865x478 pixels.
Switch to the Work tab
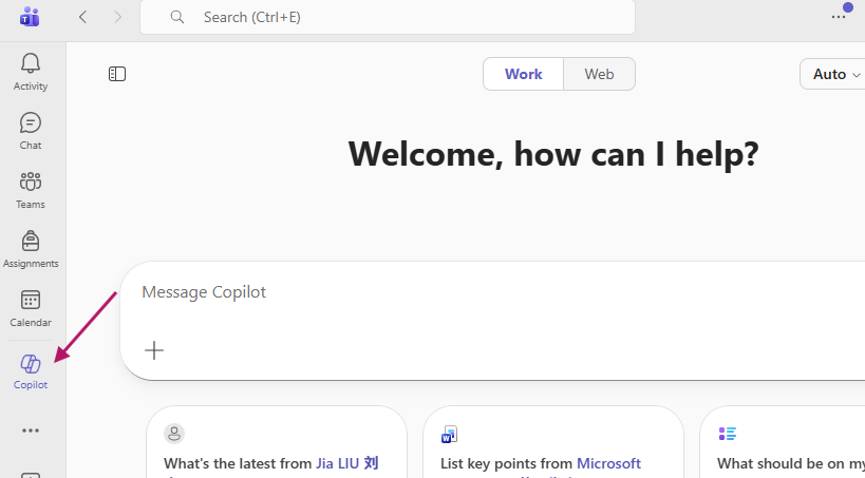point(524,74)
